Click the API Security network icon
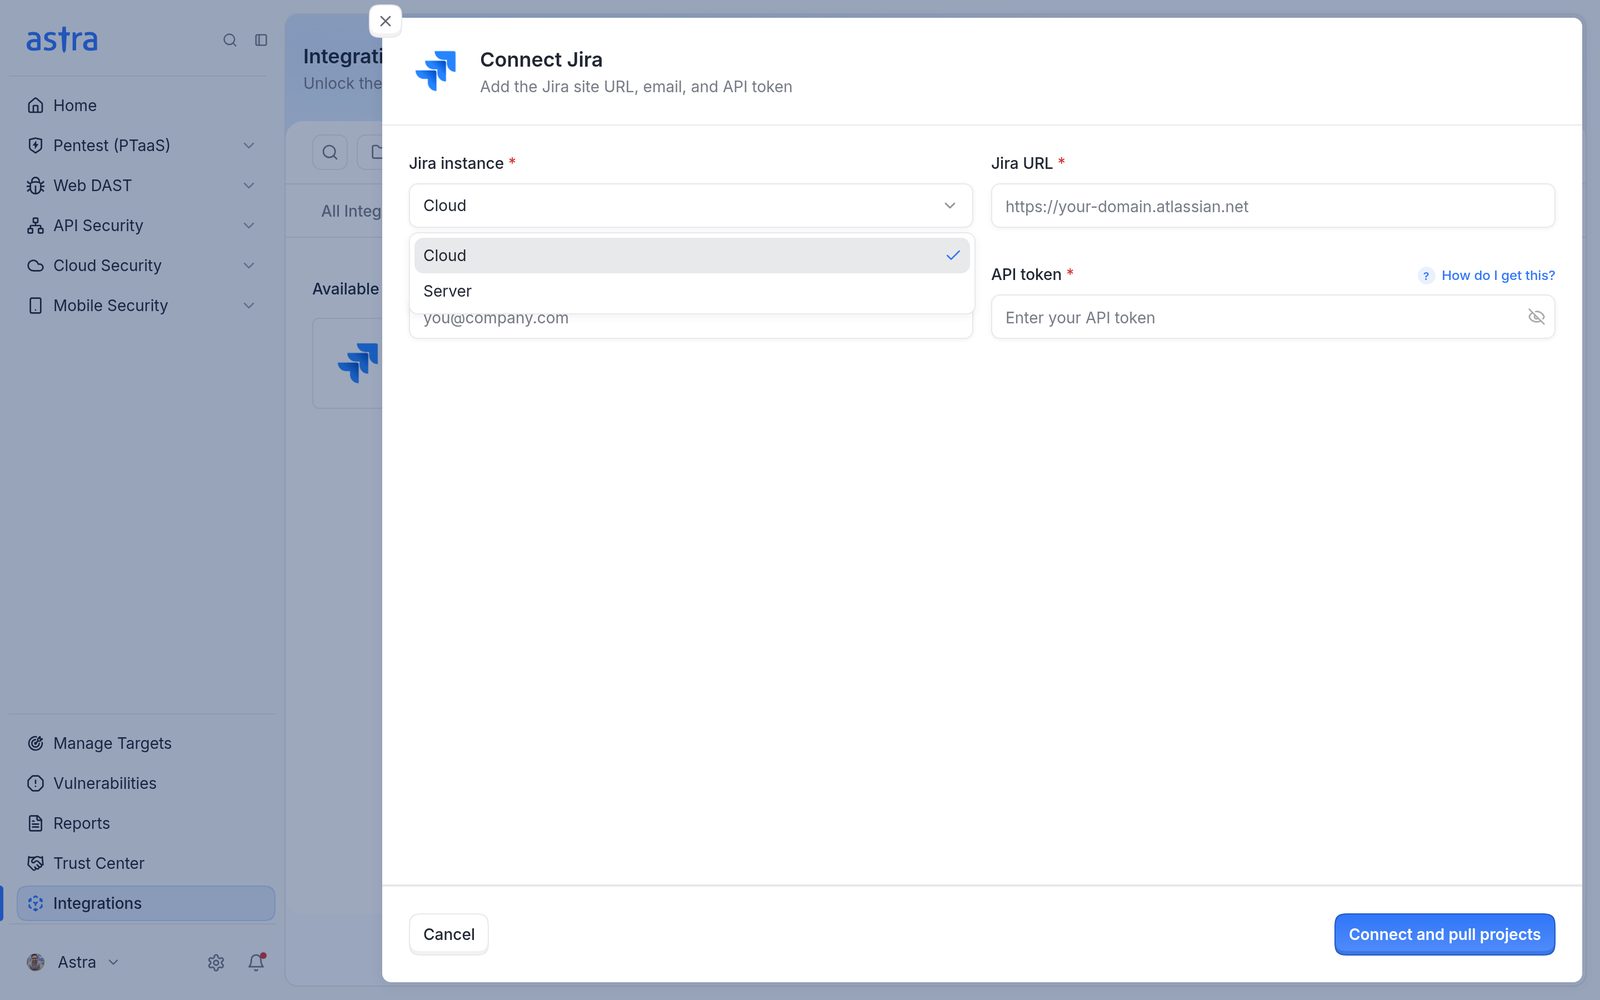The width and height of the screenshot is (1600, 1000). click(36, 225)
